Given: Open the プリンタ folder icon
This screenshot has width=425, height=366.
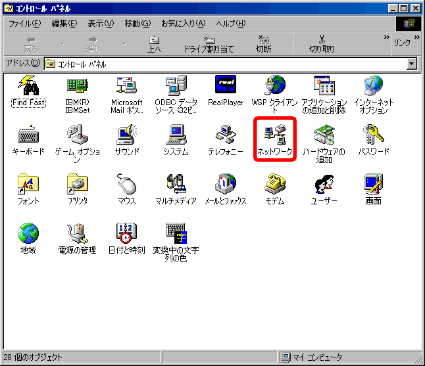Looking at the screenshot, I should click(x=77, y=189).
